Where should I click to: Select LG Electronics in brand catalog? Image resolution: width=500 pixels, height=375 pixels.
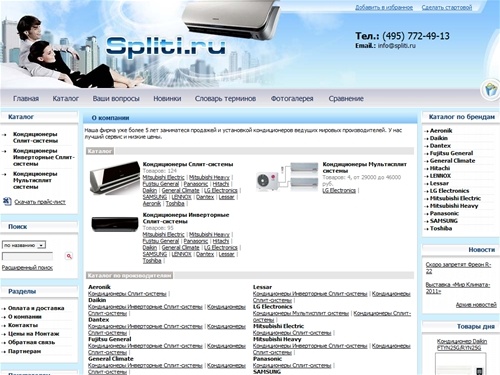pos(449,191)
